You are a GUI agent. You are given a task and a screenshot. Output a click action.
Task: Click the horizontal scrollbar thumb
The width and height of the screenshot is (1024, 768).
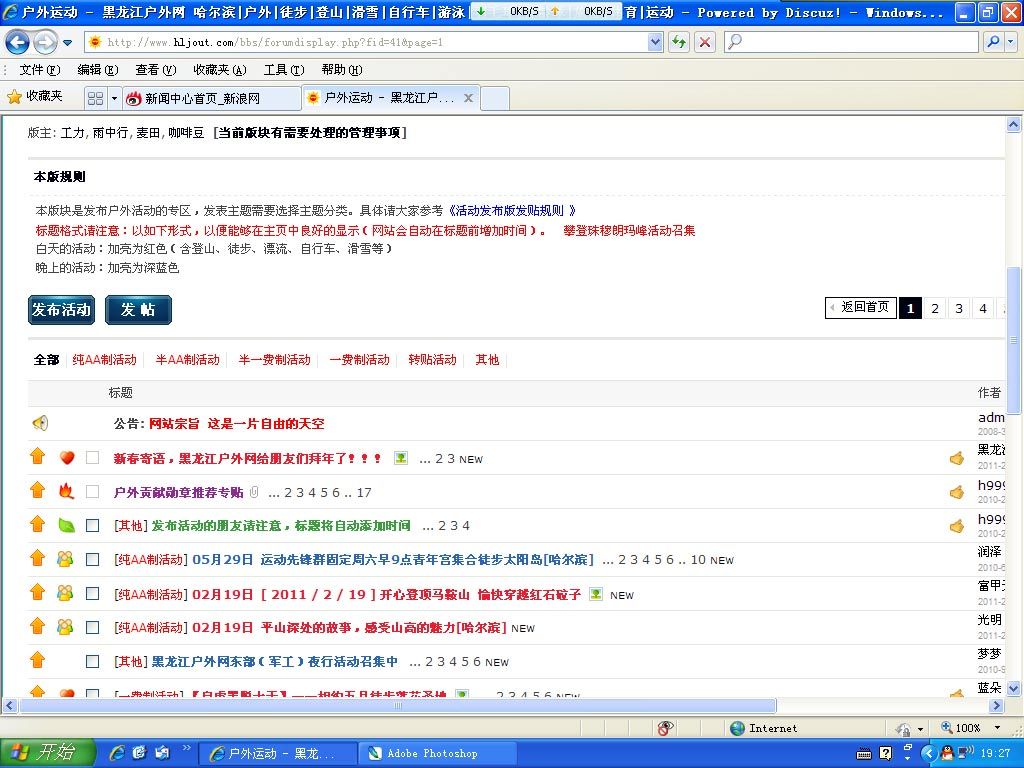(400, 706)
